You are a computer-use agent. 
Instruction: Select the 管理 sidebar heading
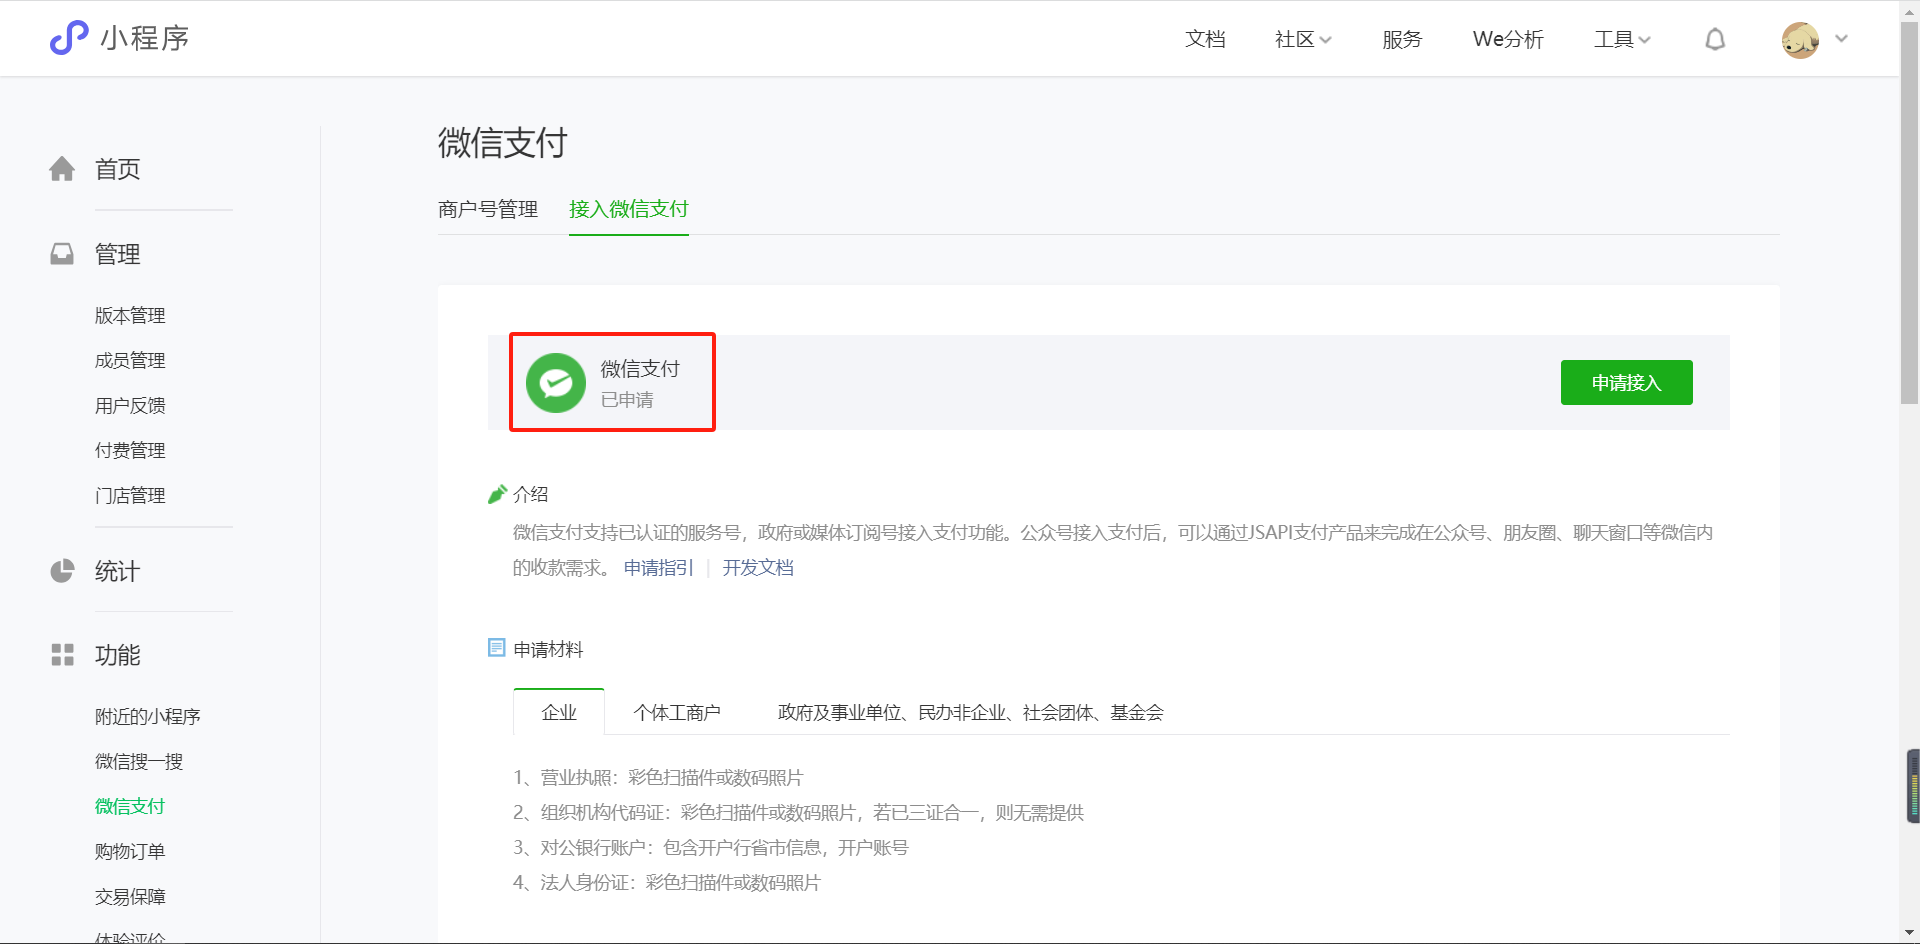point(117,254)
